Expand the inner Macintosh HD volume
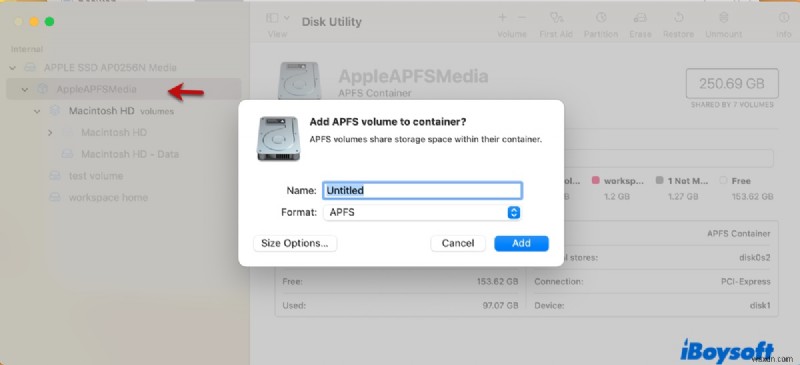The width and height of the screenshot is (800, 365). pos(49,133)
